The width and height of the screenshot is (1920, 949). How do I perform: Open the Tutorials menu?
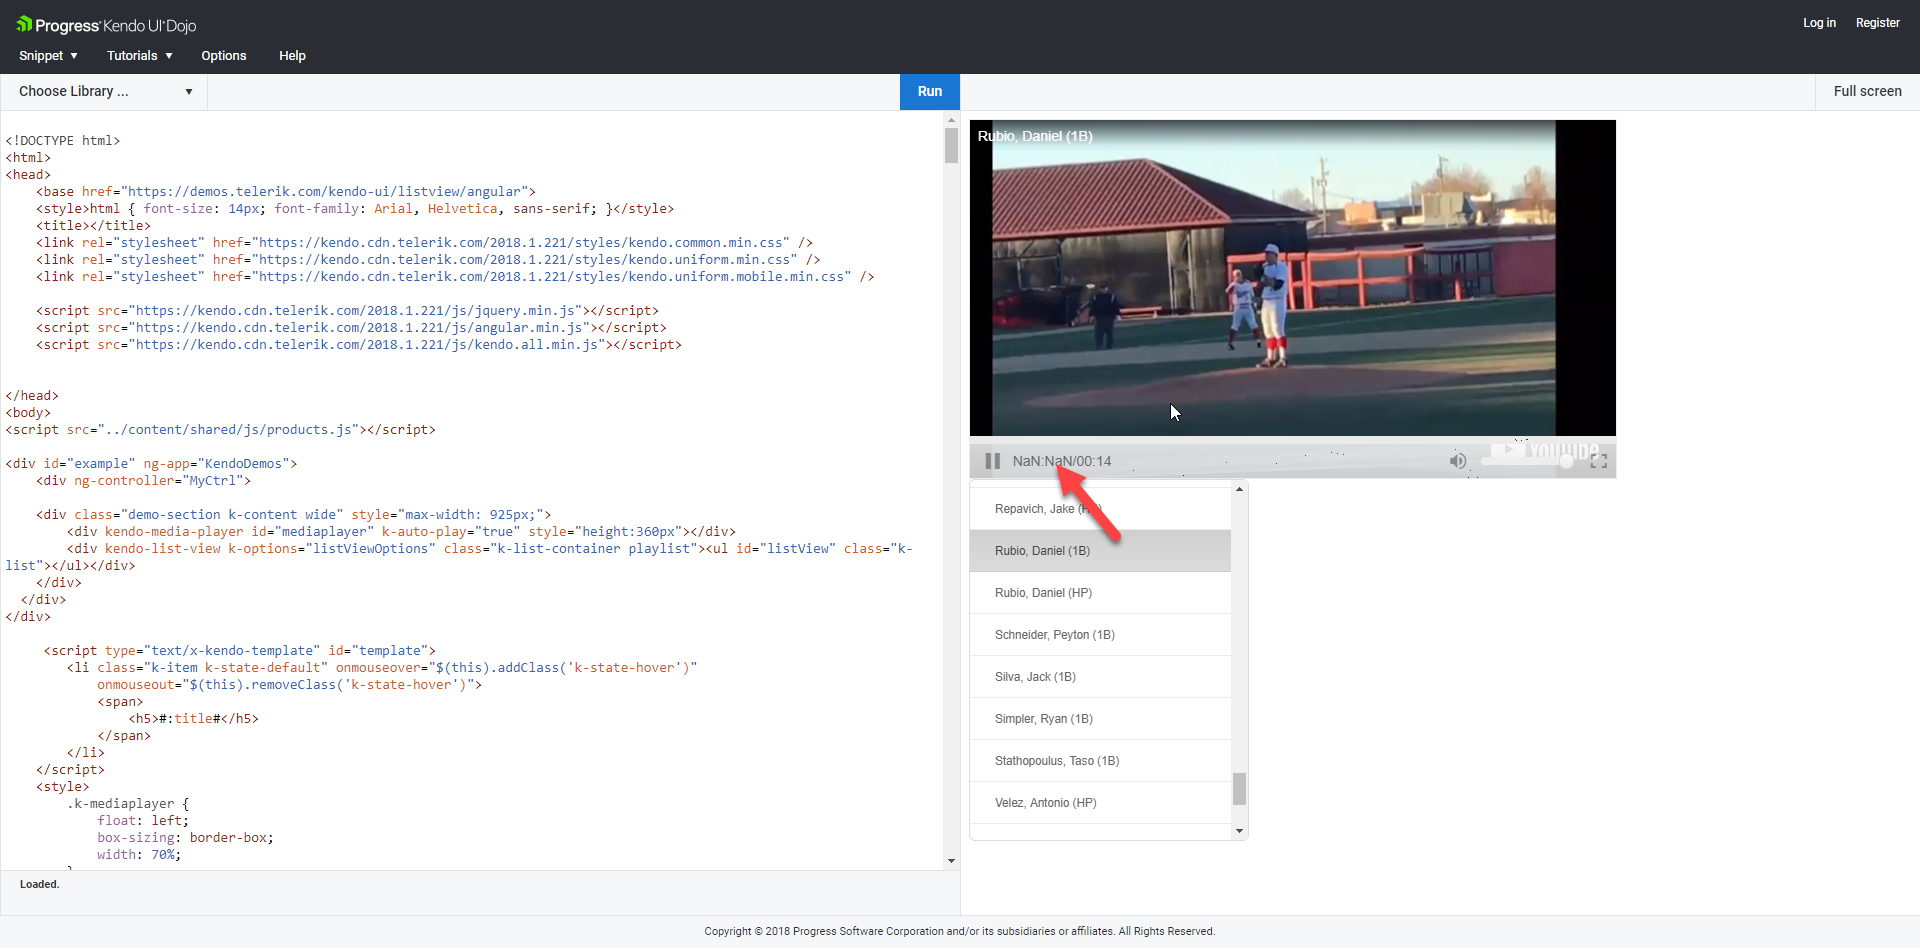(x=140, y=56)
